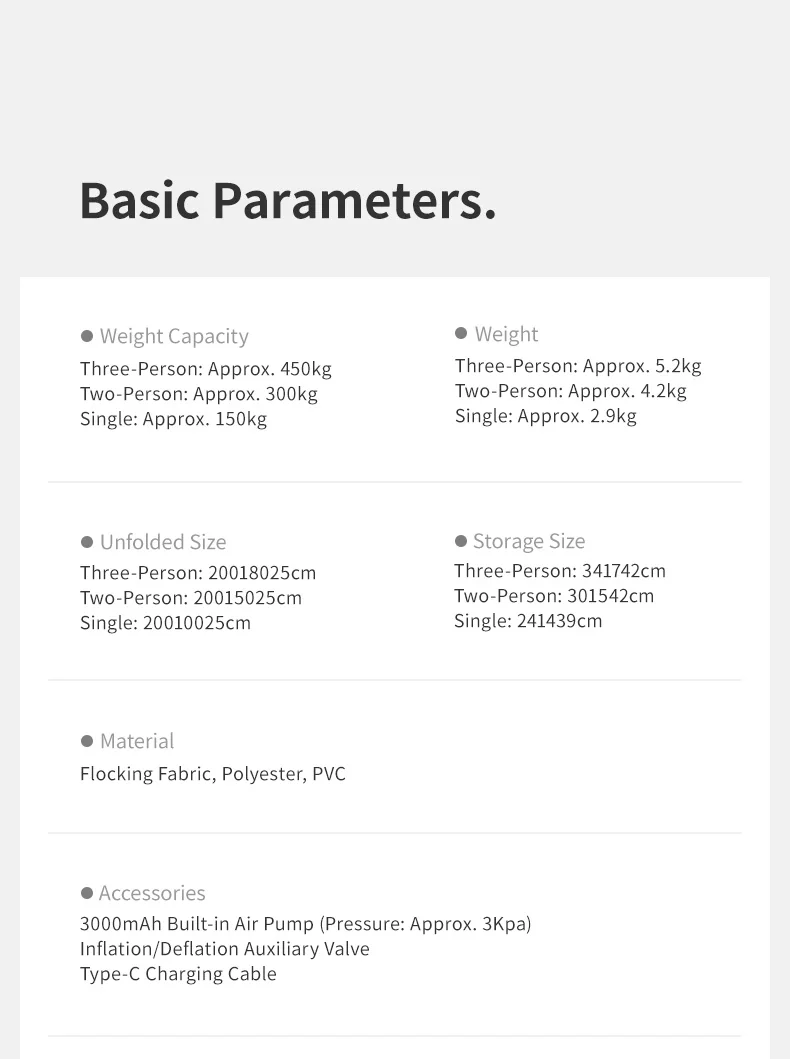The height and width of the screenshot is (1059, 790).
Task: Click the Inflation/Deflation Auxiliary Valve line
Action: click(224, 949)
